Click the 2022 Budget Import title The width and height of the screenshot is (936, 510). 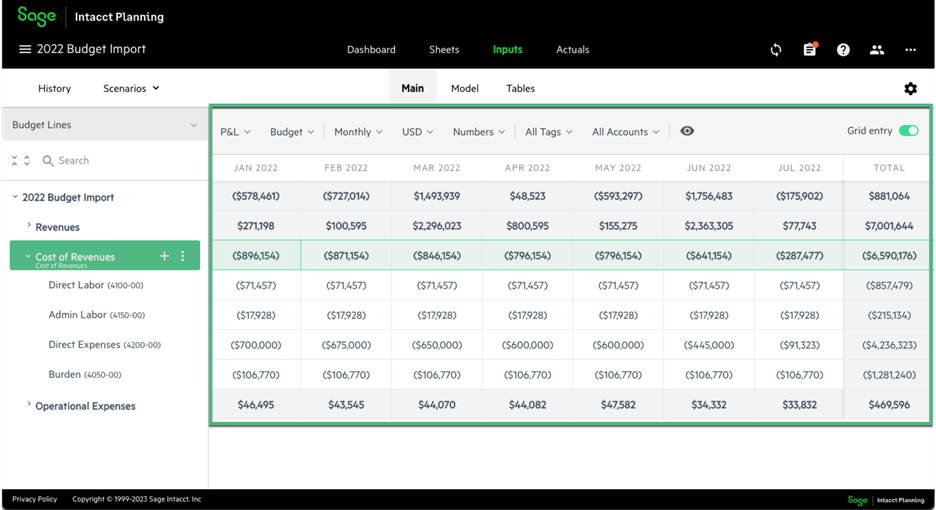[91, 49]
